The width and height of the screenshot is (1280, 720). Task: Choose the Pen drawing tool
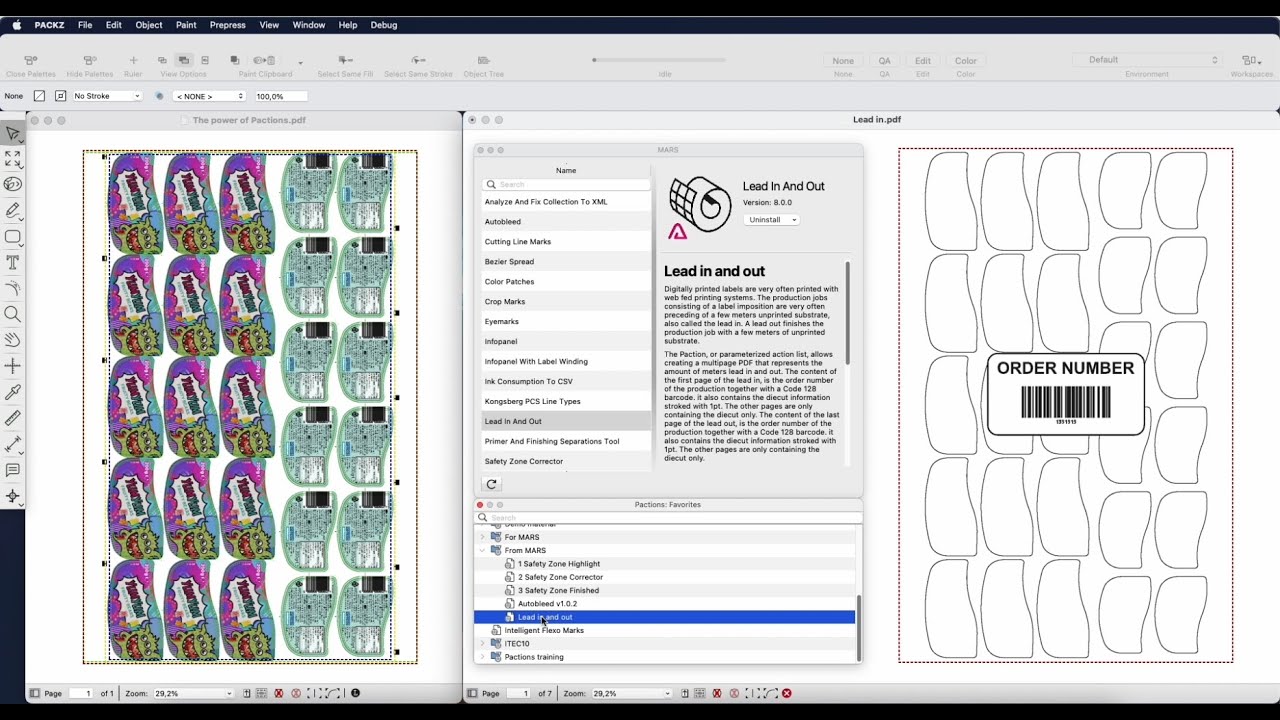(x=13, y=211)
